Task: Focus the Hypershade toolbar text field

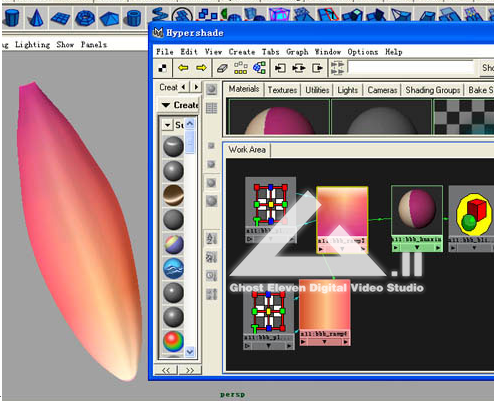Action: coord(411,68)
